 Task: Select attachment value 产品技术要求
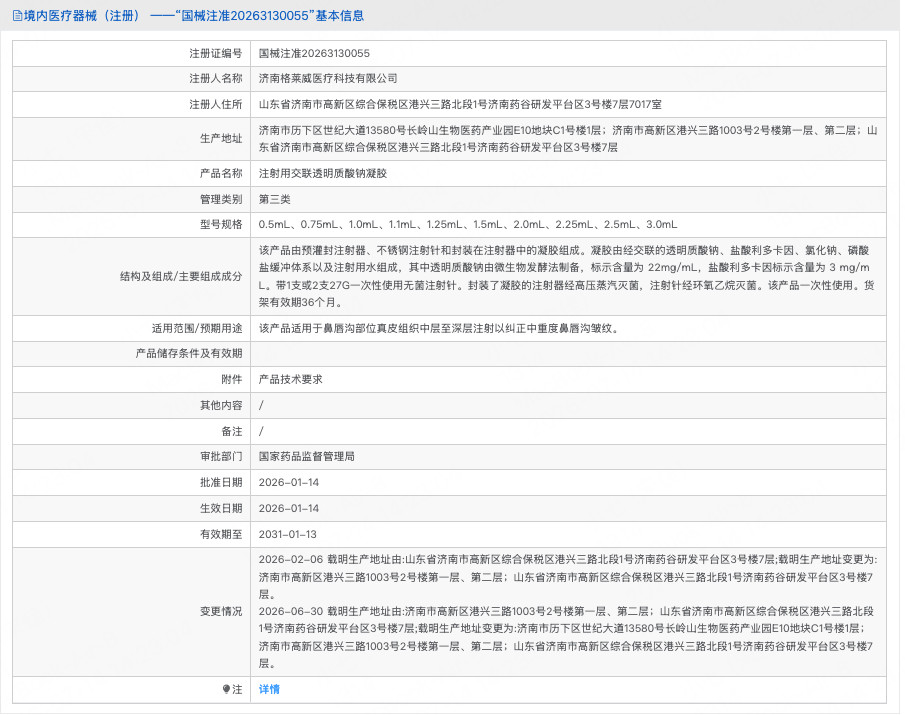[290, 379]
